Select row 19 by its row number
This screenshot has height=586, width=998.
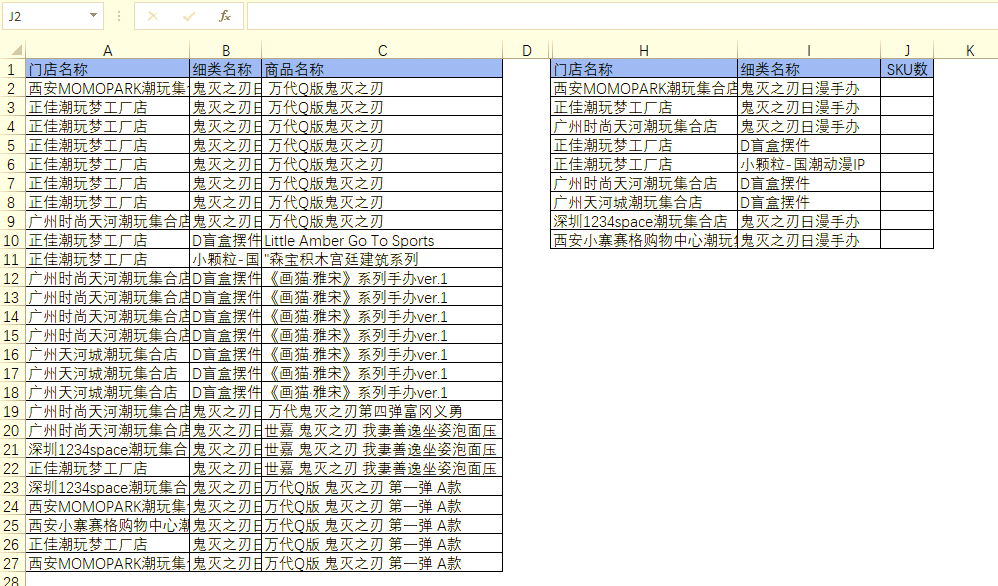[x=12, y=412]
